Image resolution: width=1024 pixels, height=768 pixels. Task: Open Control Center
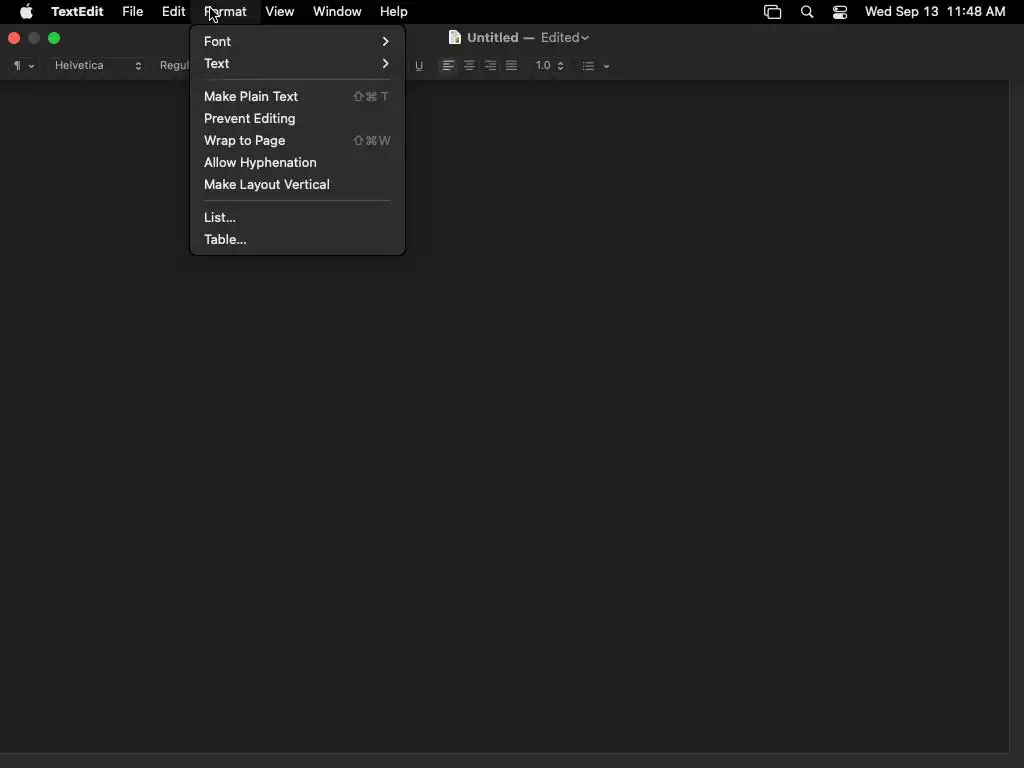point(840,12)
